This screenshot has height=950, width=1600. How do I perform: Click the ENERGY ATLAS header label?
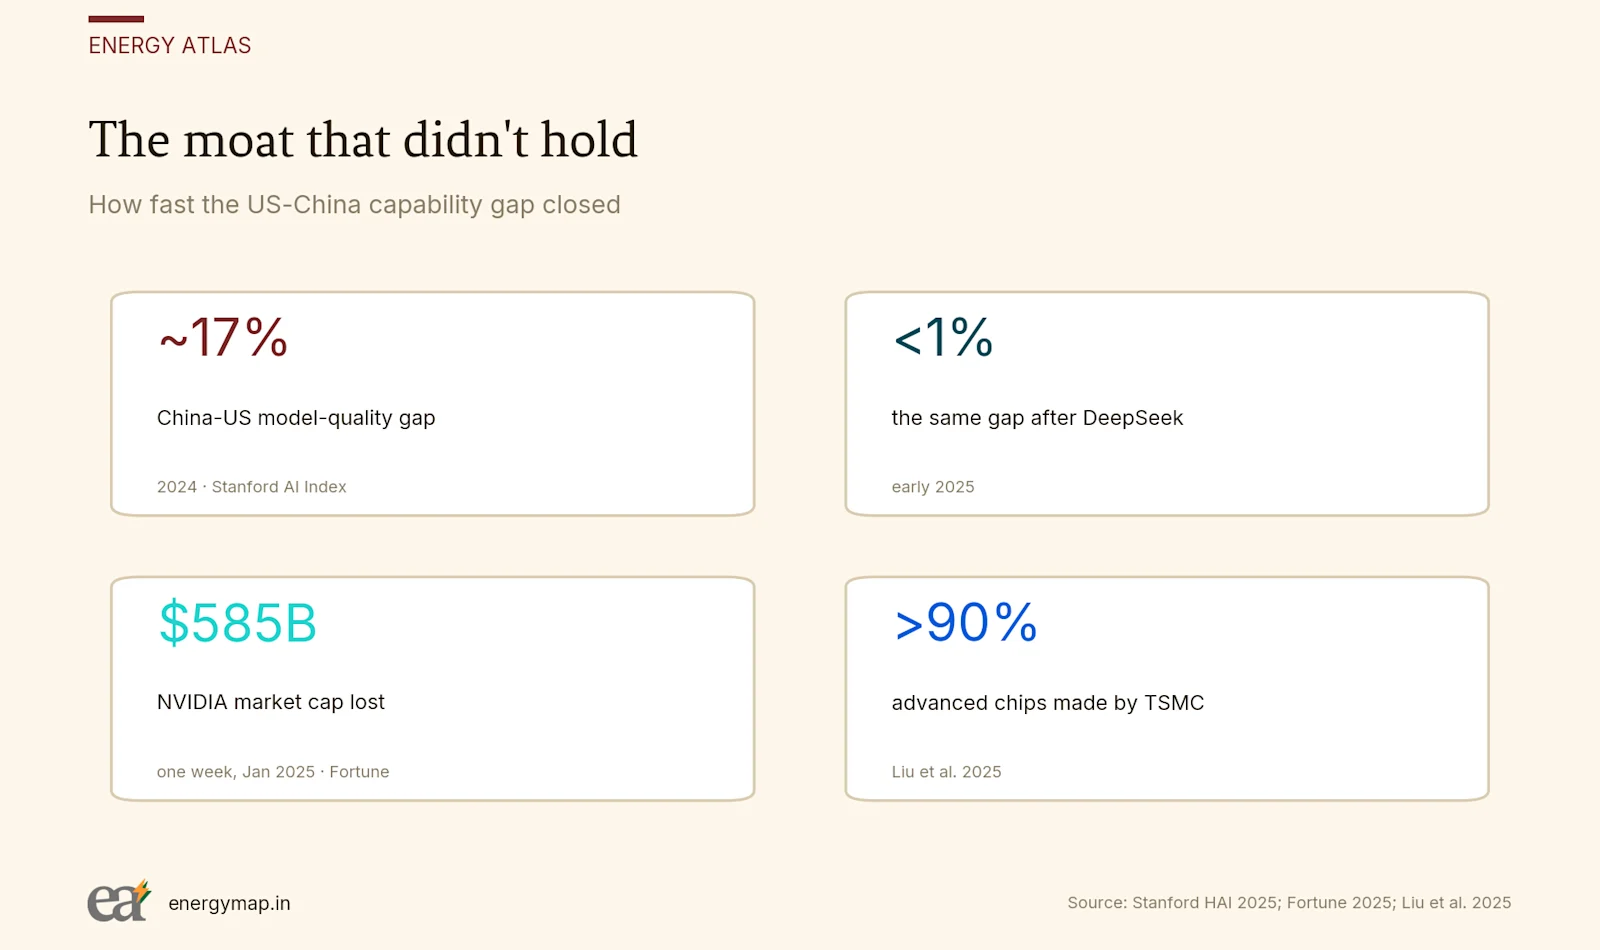click(x=170, y=46)
